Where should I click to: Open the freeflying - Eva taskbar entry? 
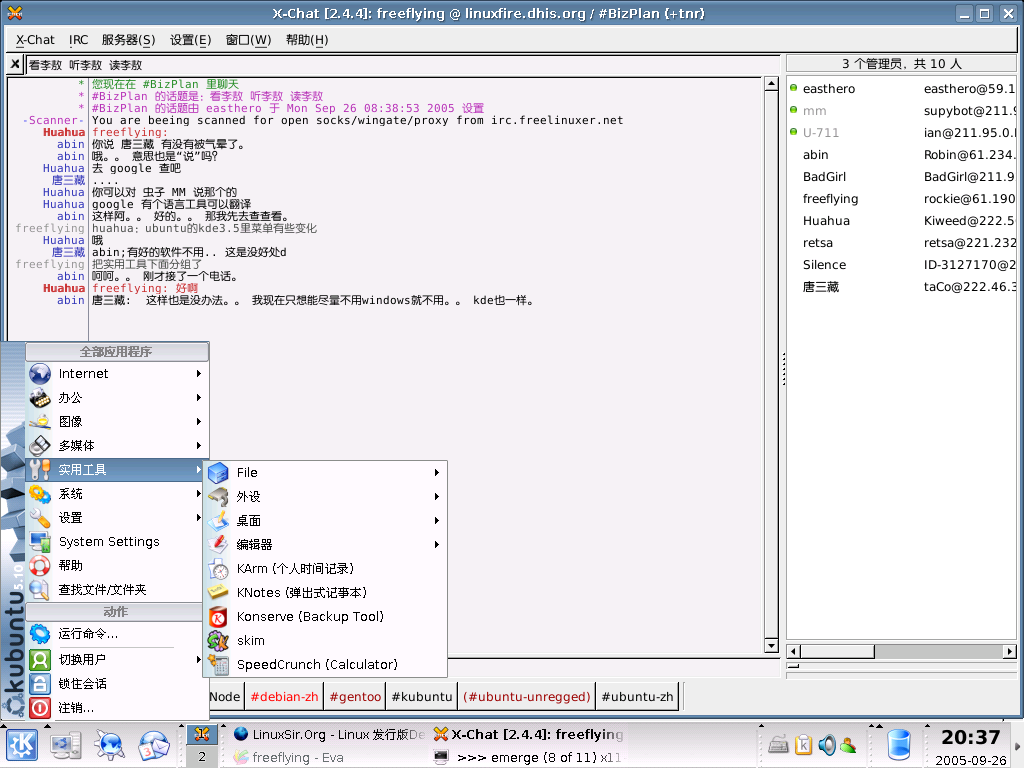pyautogui.click(x=328, y=758)
